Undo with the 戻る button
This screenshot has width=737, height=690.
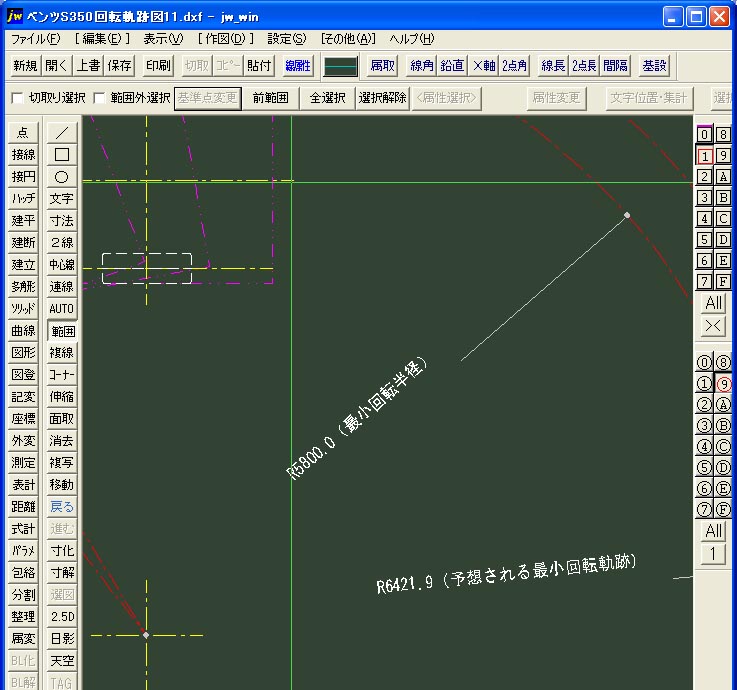(62, 507)
